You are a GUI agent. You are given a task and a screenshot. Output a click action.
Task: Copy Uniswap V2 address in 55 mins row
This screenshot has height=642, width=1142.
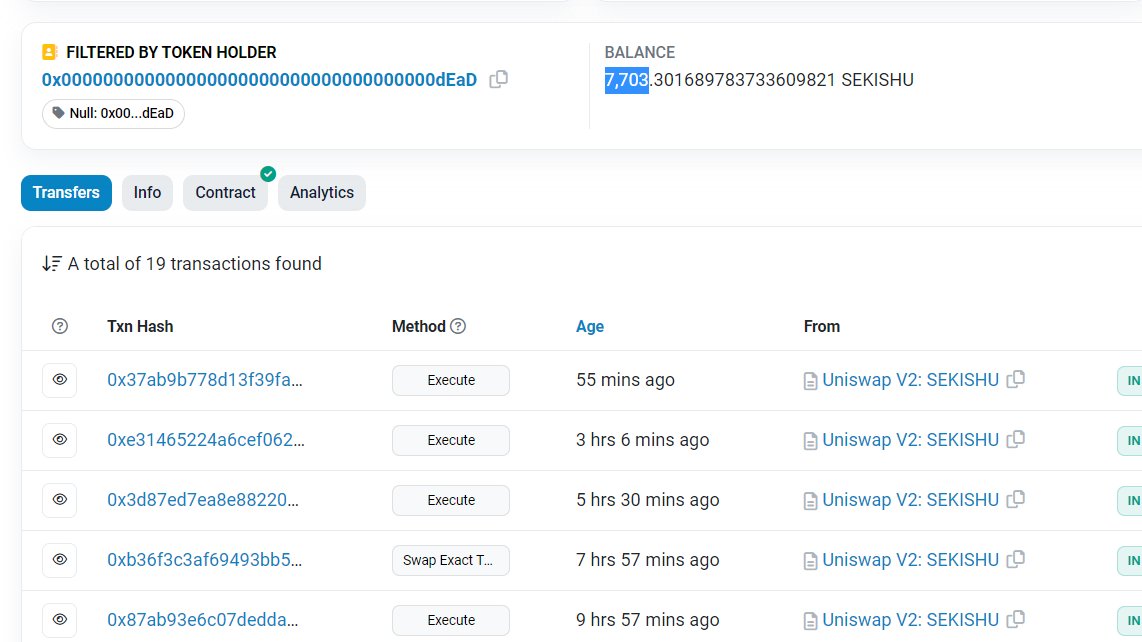click(x=1016, y=379)
